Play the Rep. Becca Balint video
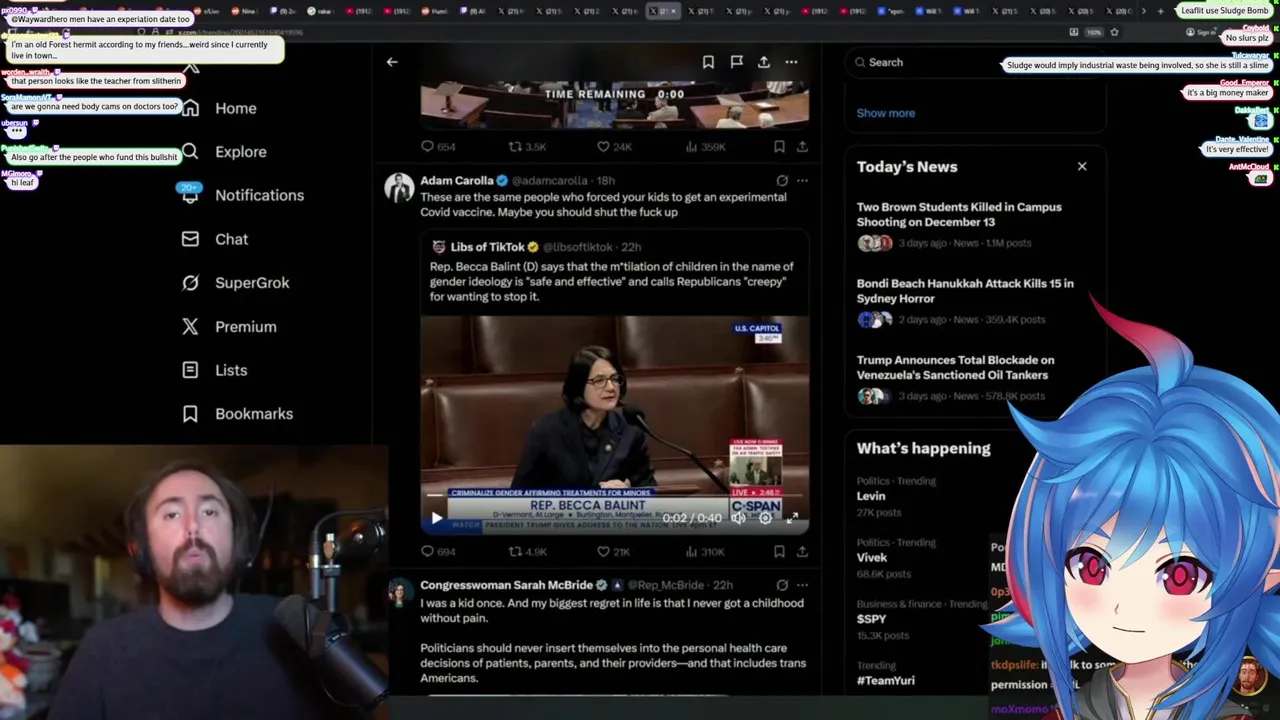The width and height of the screenshot is (1280, 720). [x=436, y=518]
